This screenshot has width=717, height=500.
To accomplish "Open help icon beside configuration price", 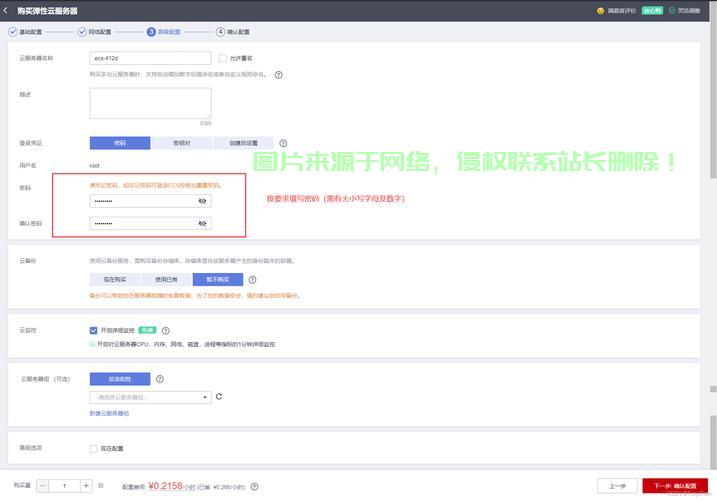I will click(x=255, y=486).
